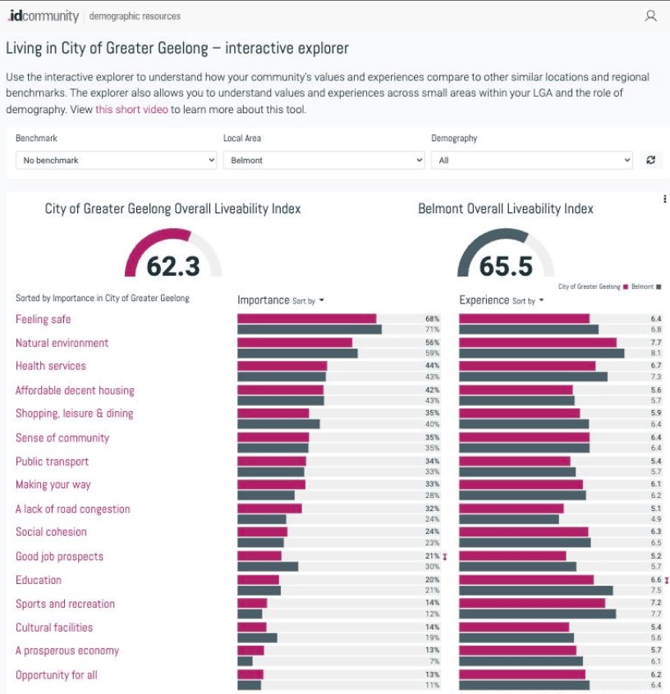670x694 pixels.
Task: Select the Natural environment attribute
Action: pos(62,343)
